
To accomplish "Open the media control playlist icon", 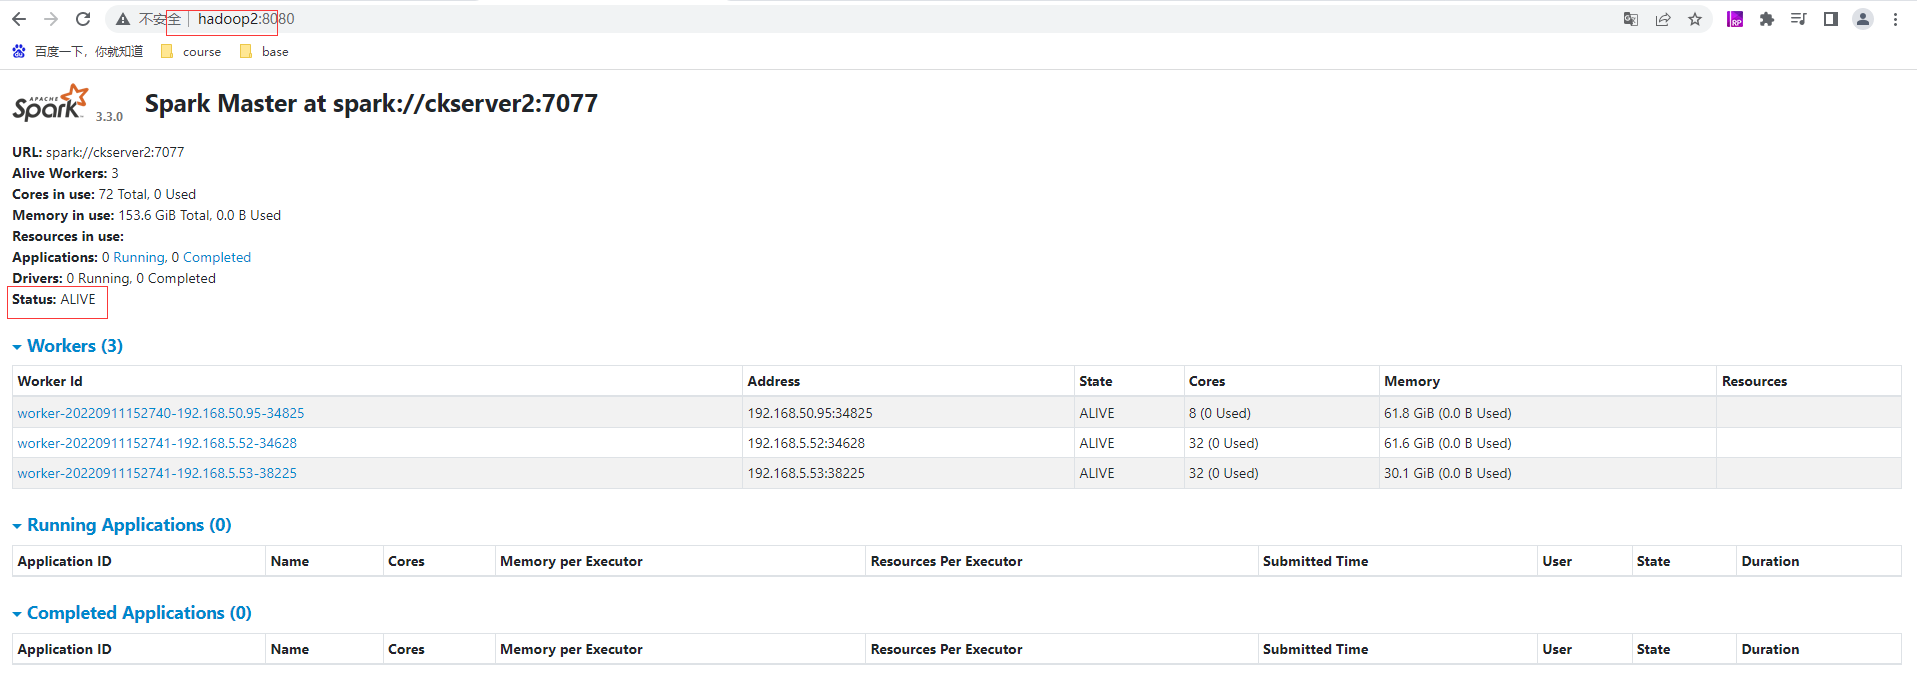I will point(1799,19).
